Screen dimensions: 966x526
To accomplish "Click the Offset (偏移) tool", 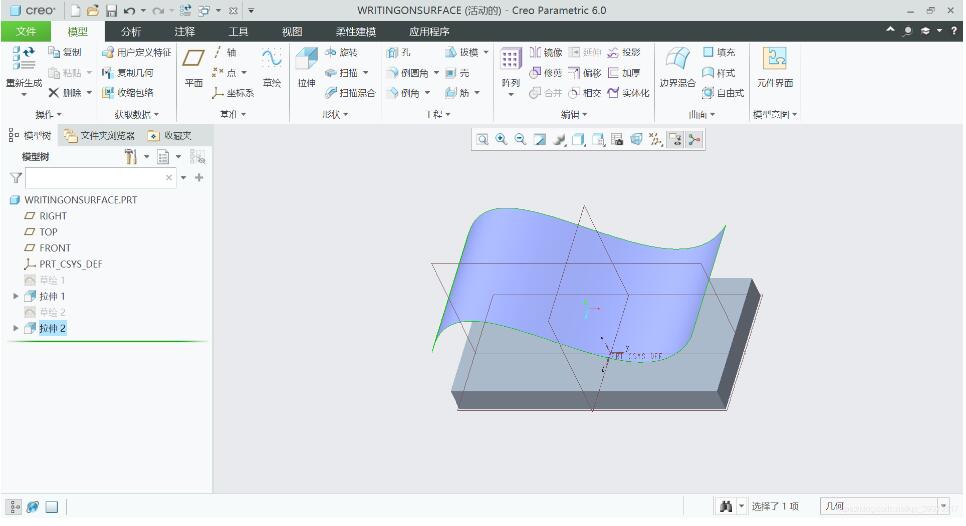I will point(585,73).
